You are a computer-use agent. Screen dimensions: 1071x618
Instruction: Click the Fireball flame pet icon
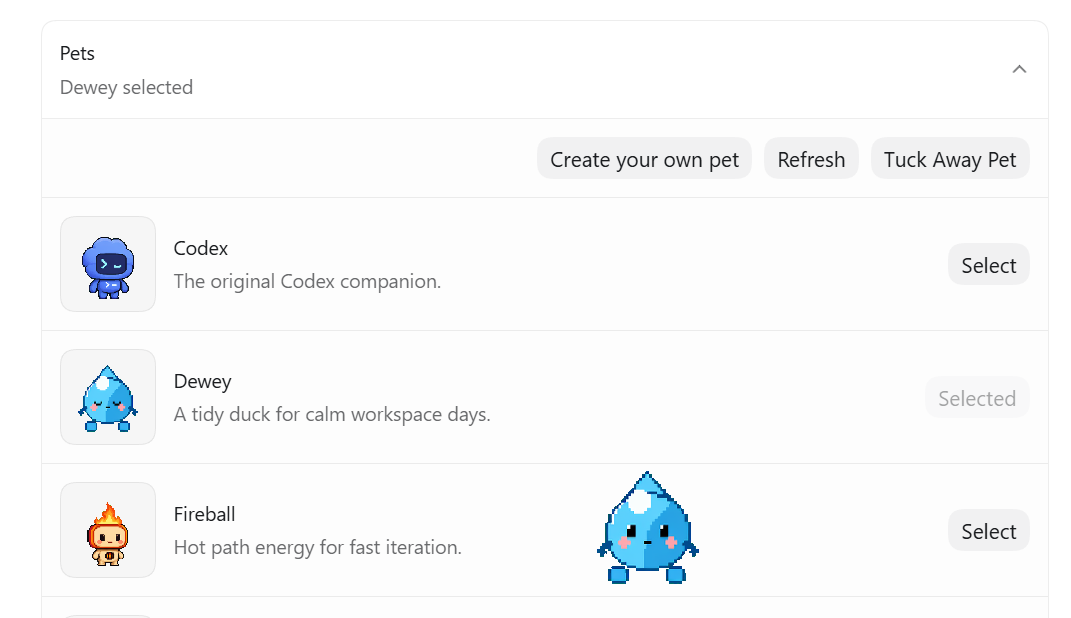(108, 530)
